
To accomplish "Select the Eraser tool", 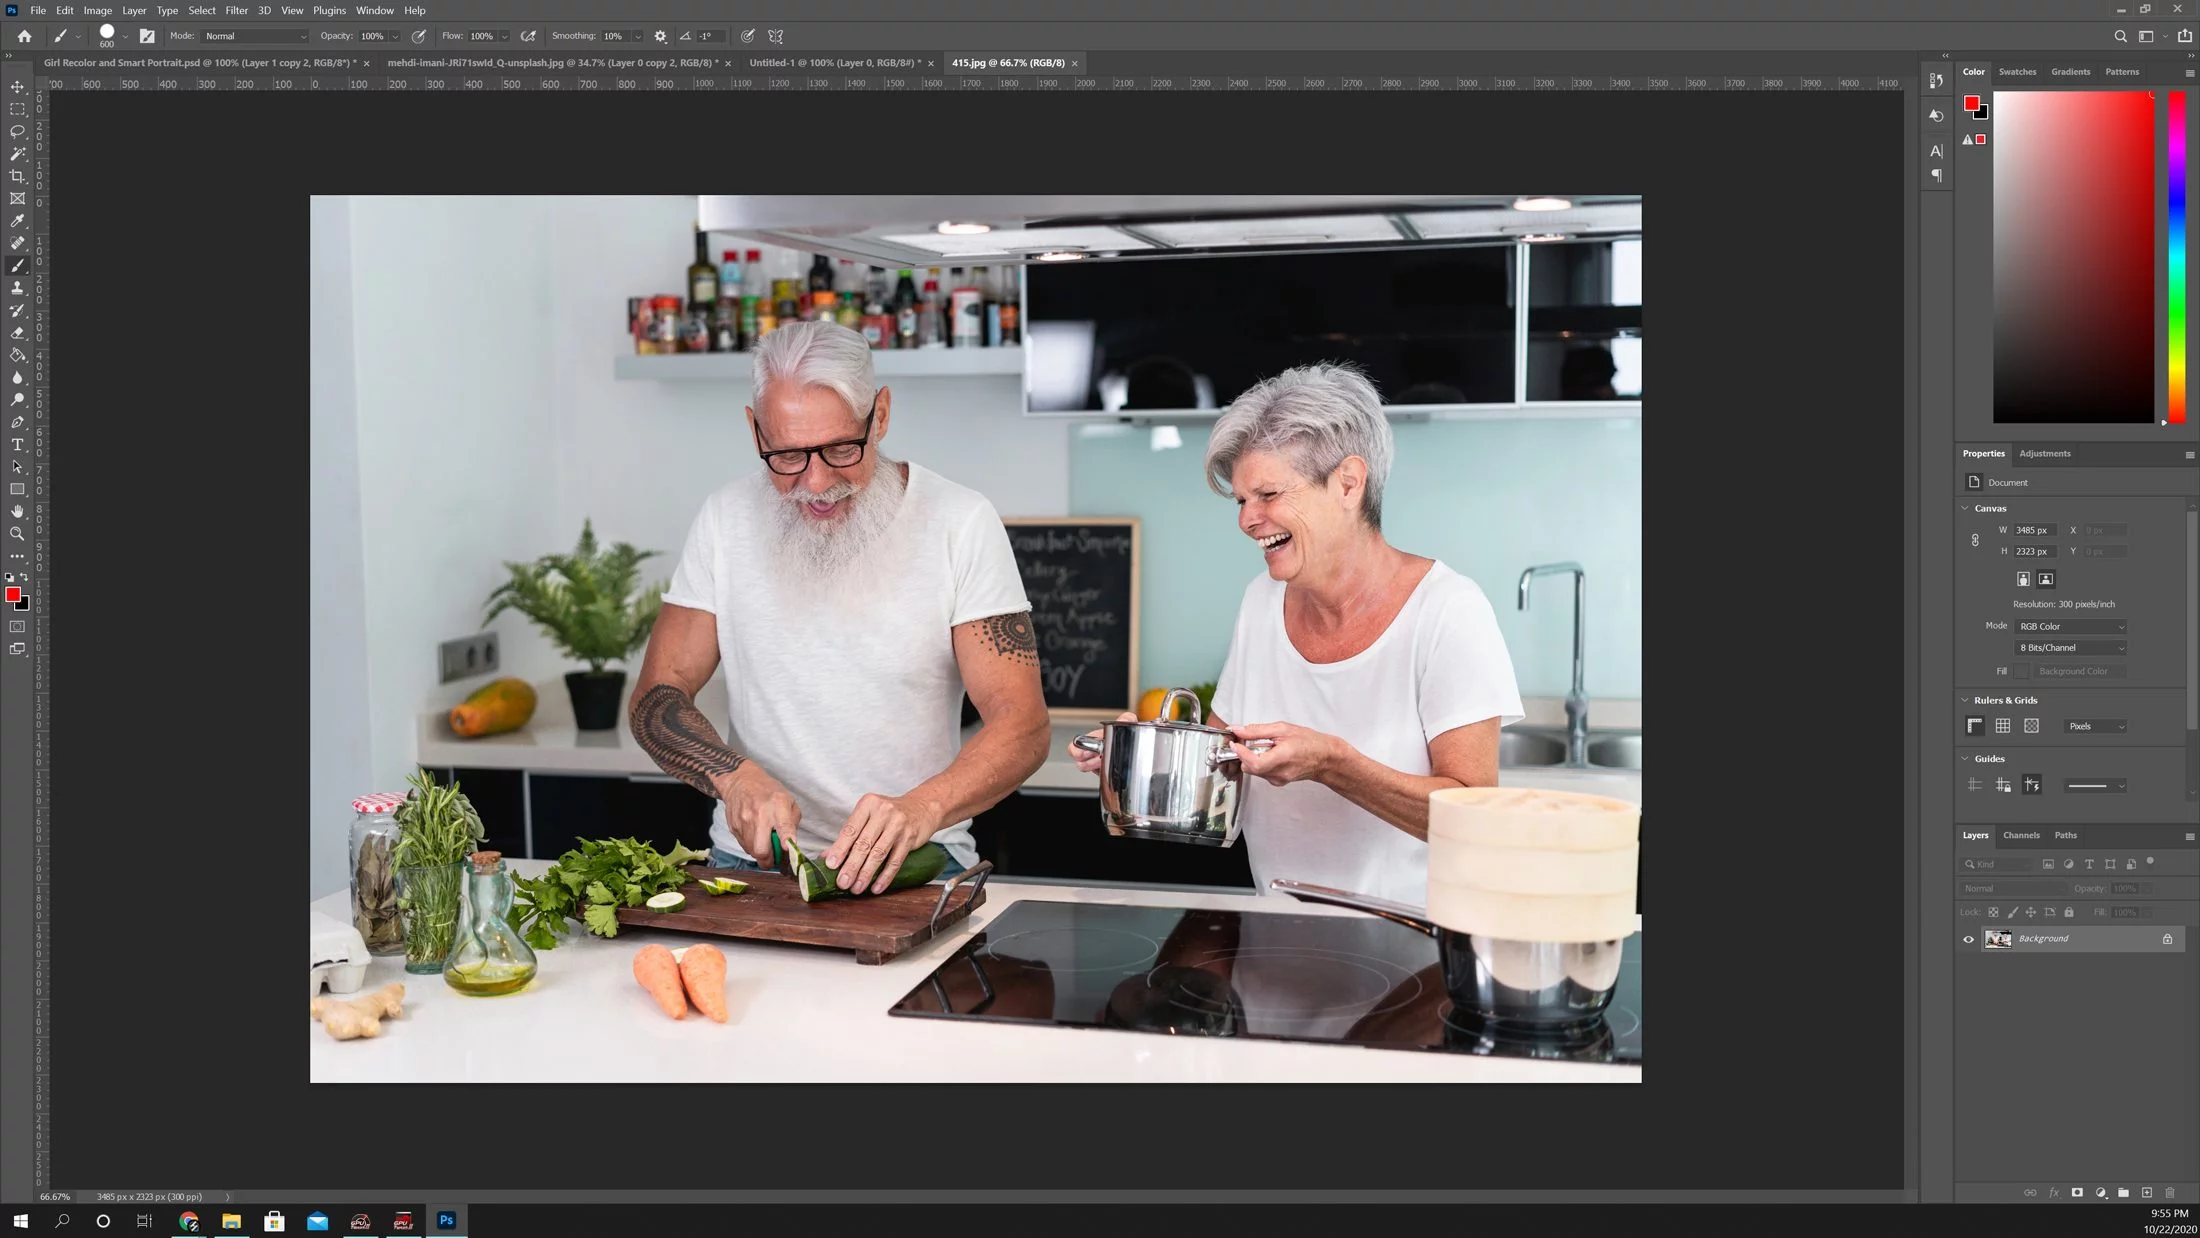I will (17, 333).
